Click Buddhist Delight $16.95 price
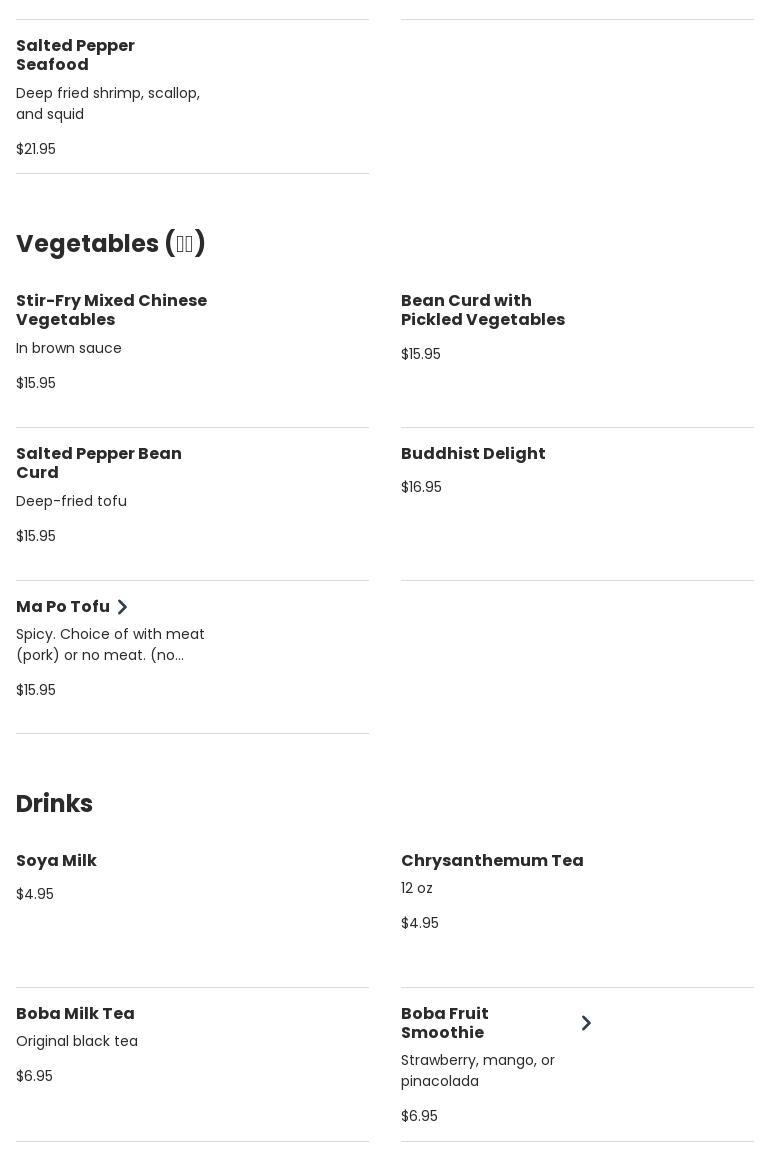Image resolution: width=770 pixels, height=1160 pixels. (421, 487)
